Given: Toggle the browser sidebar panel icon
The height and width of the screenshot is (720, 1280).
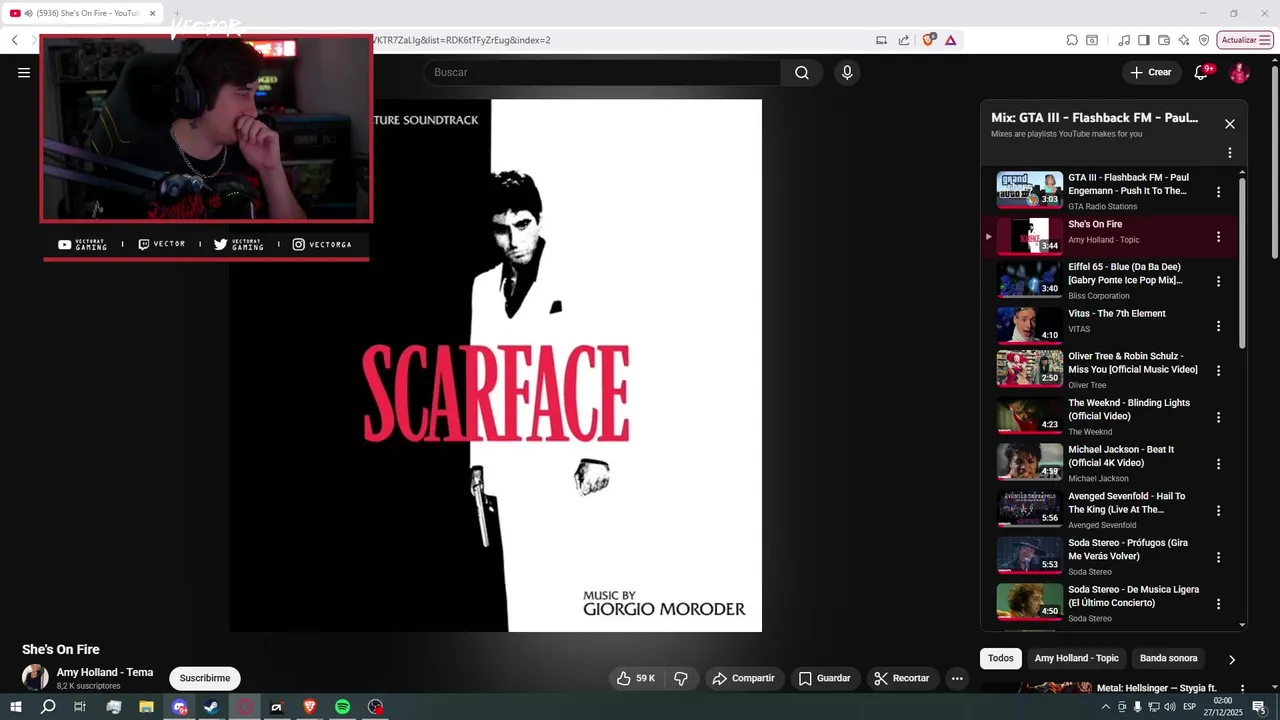Looking at the screenshot, I should click(1143, 40).
